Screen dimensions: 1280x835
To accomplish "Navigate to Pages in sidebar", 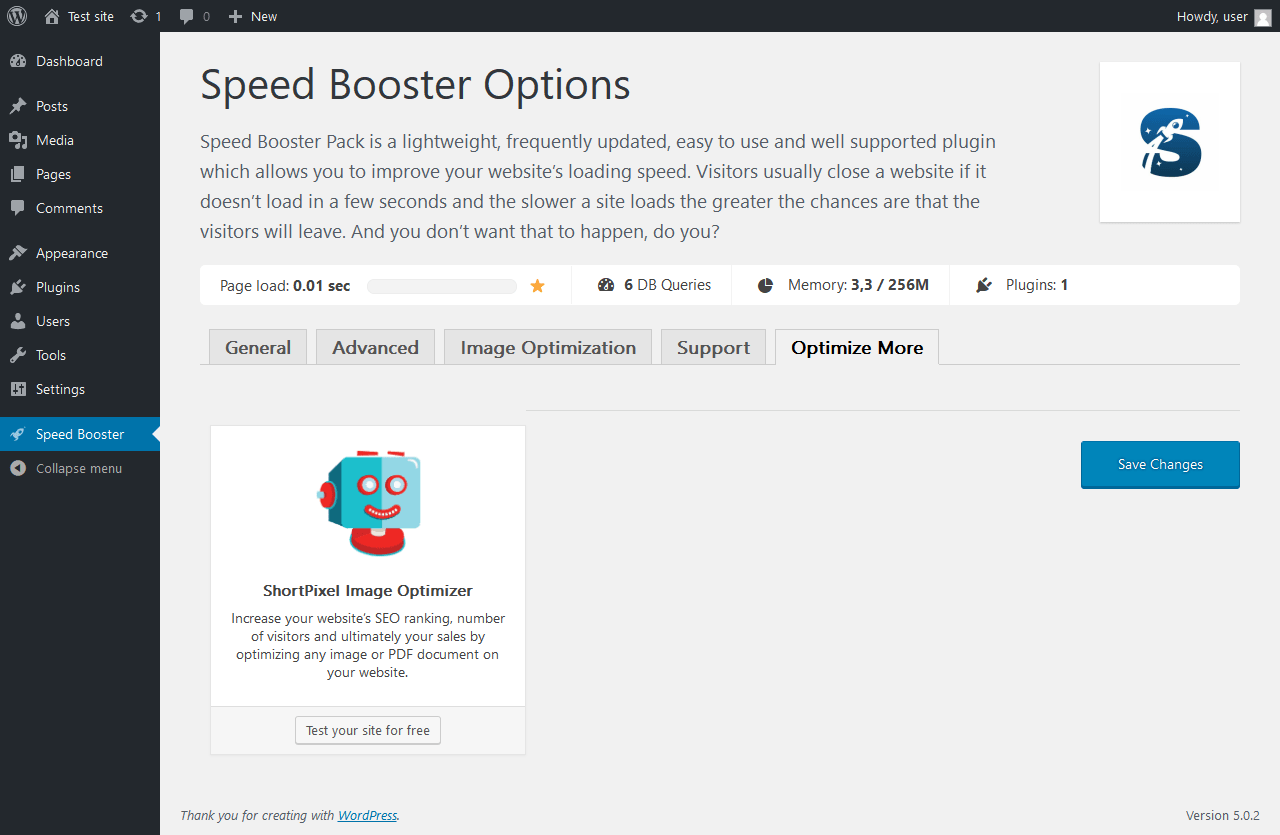I will [80, 174].
